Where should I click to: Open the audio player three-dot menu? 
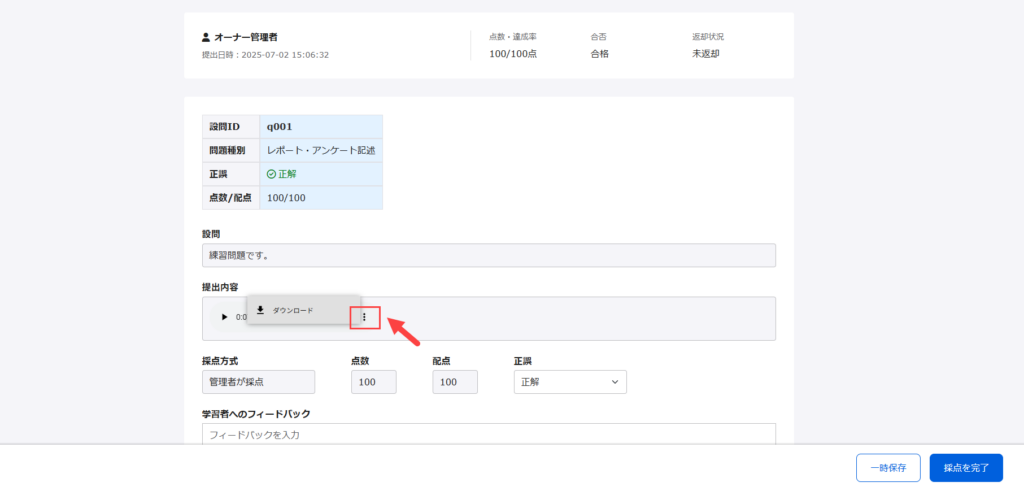click(x=364, y=317)
